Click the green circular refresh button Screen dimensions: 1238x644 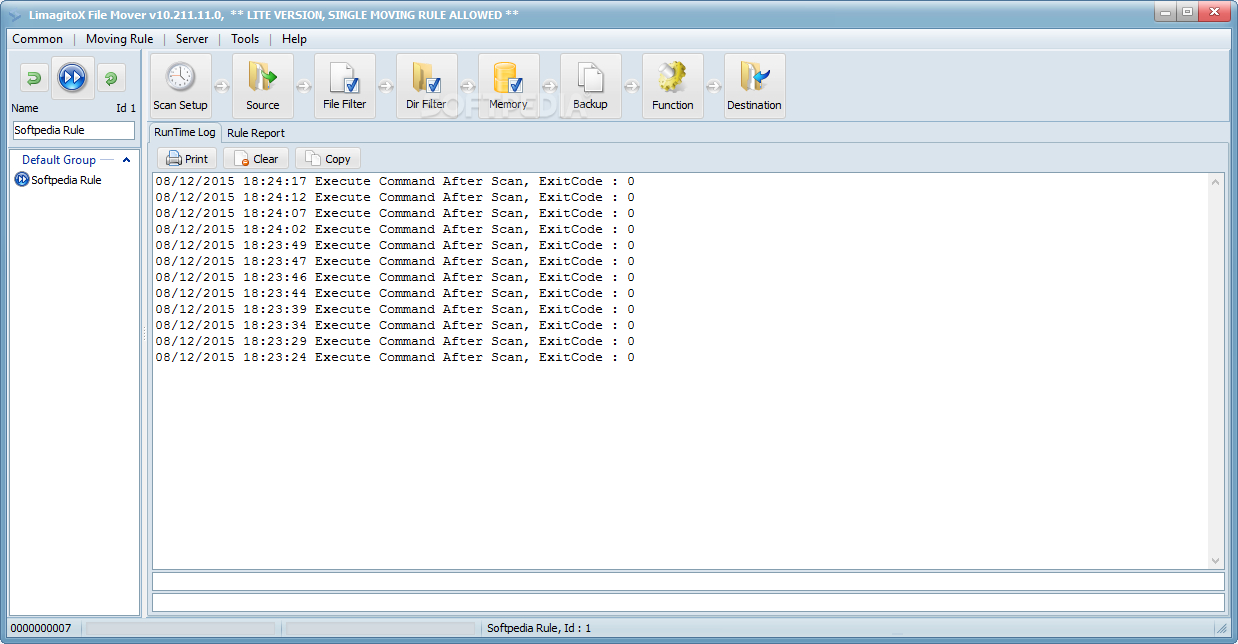111,78
